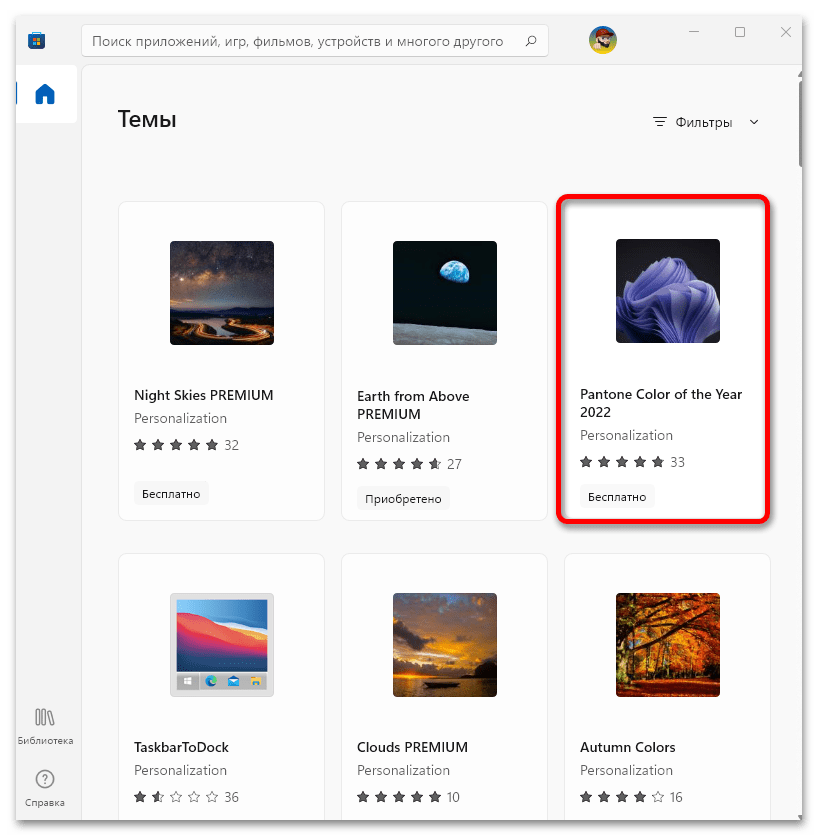Click the Microsoft Store logo icon
Viewport: 818px width, 836px height.
(x=36, y=41)
